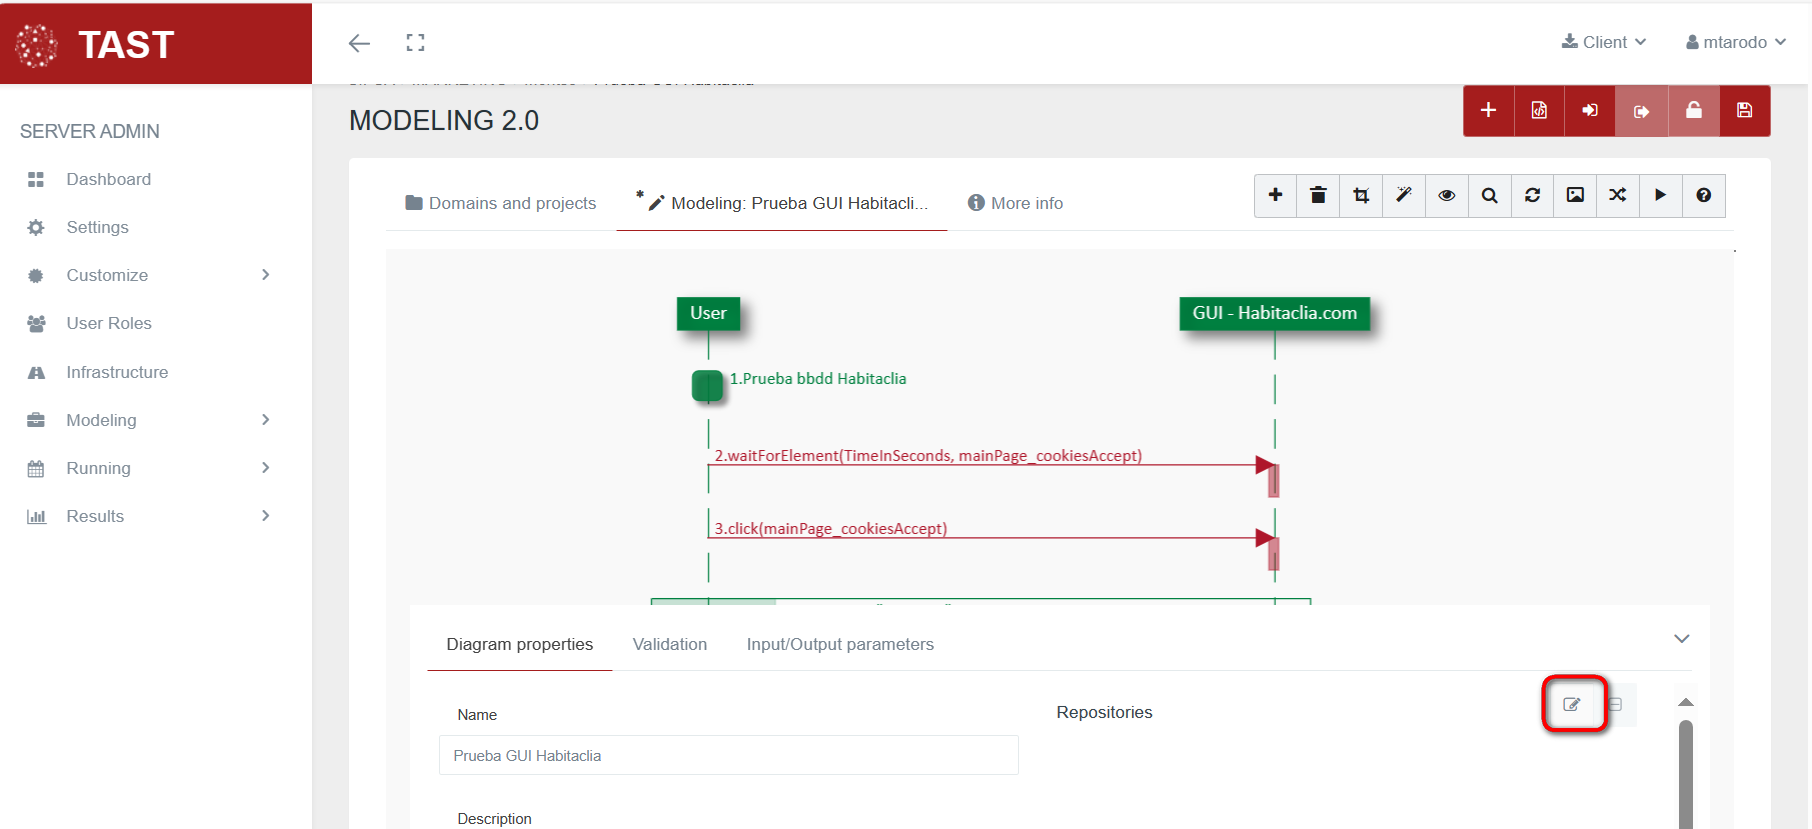Select the crop tool icon

click(x=1361, y=196)
